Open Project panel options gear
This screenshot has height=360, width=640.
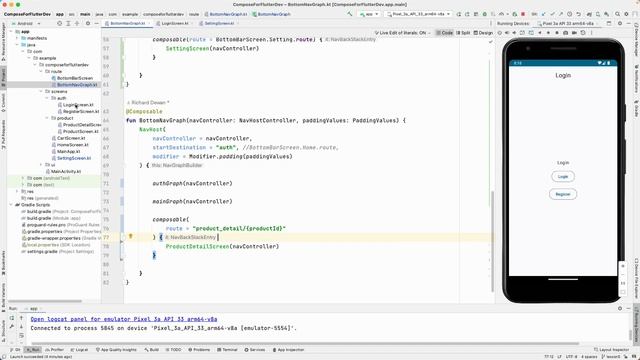pyautogui.click(x=87, y=23)
